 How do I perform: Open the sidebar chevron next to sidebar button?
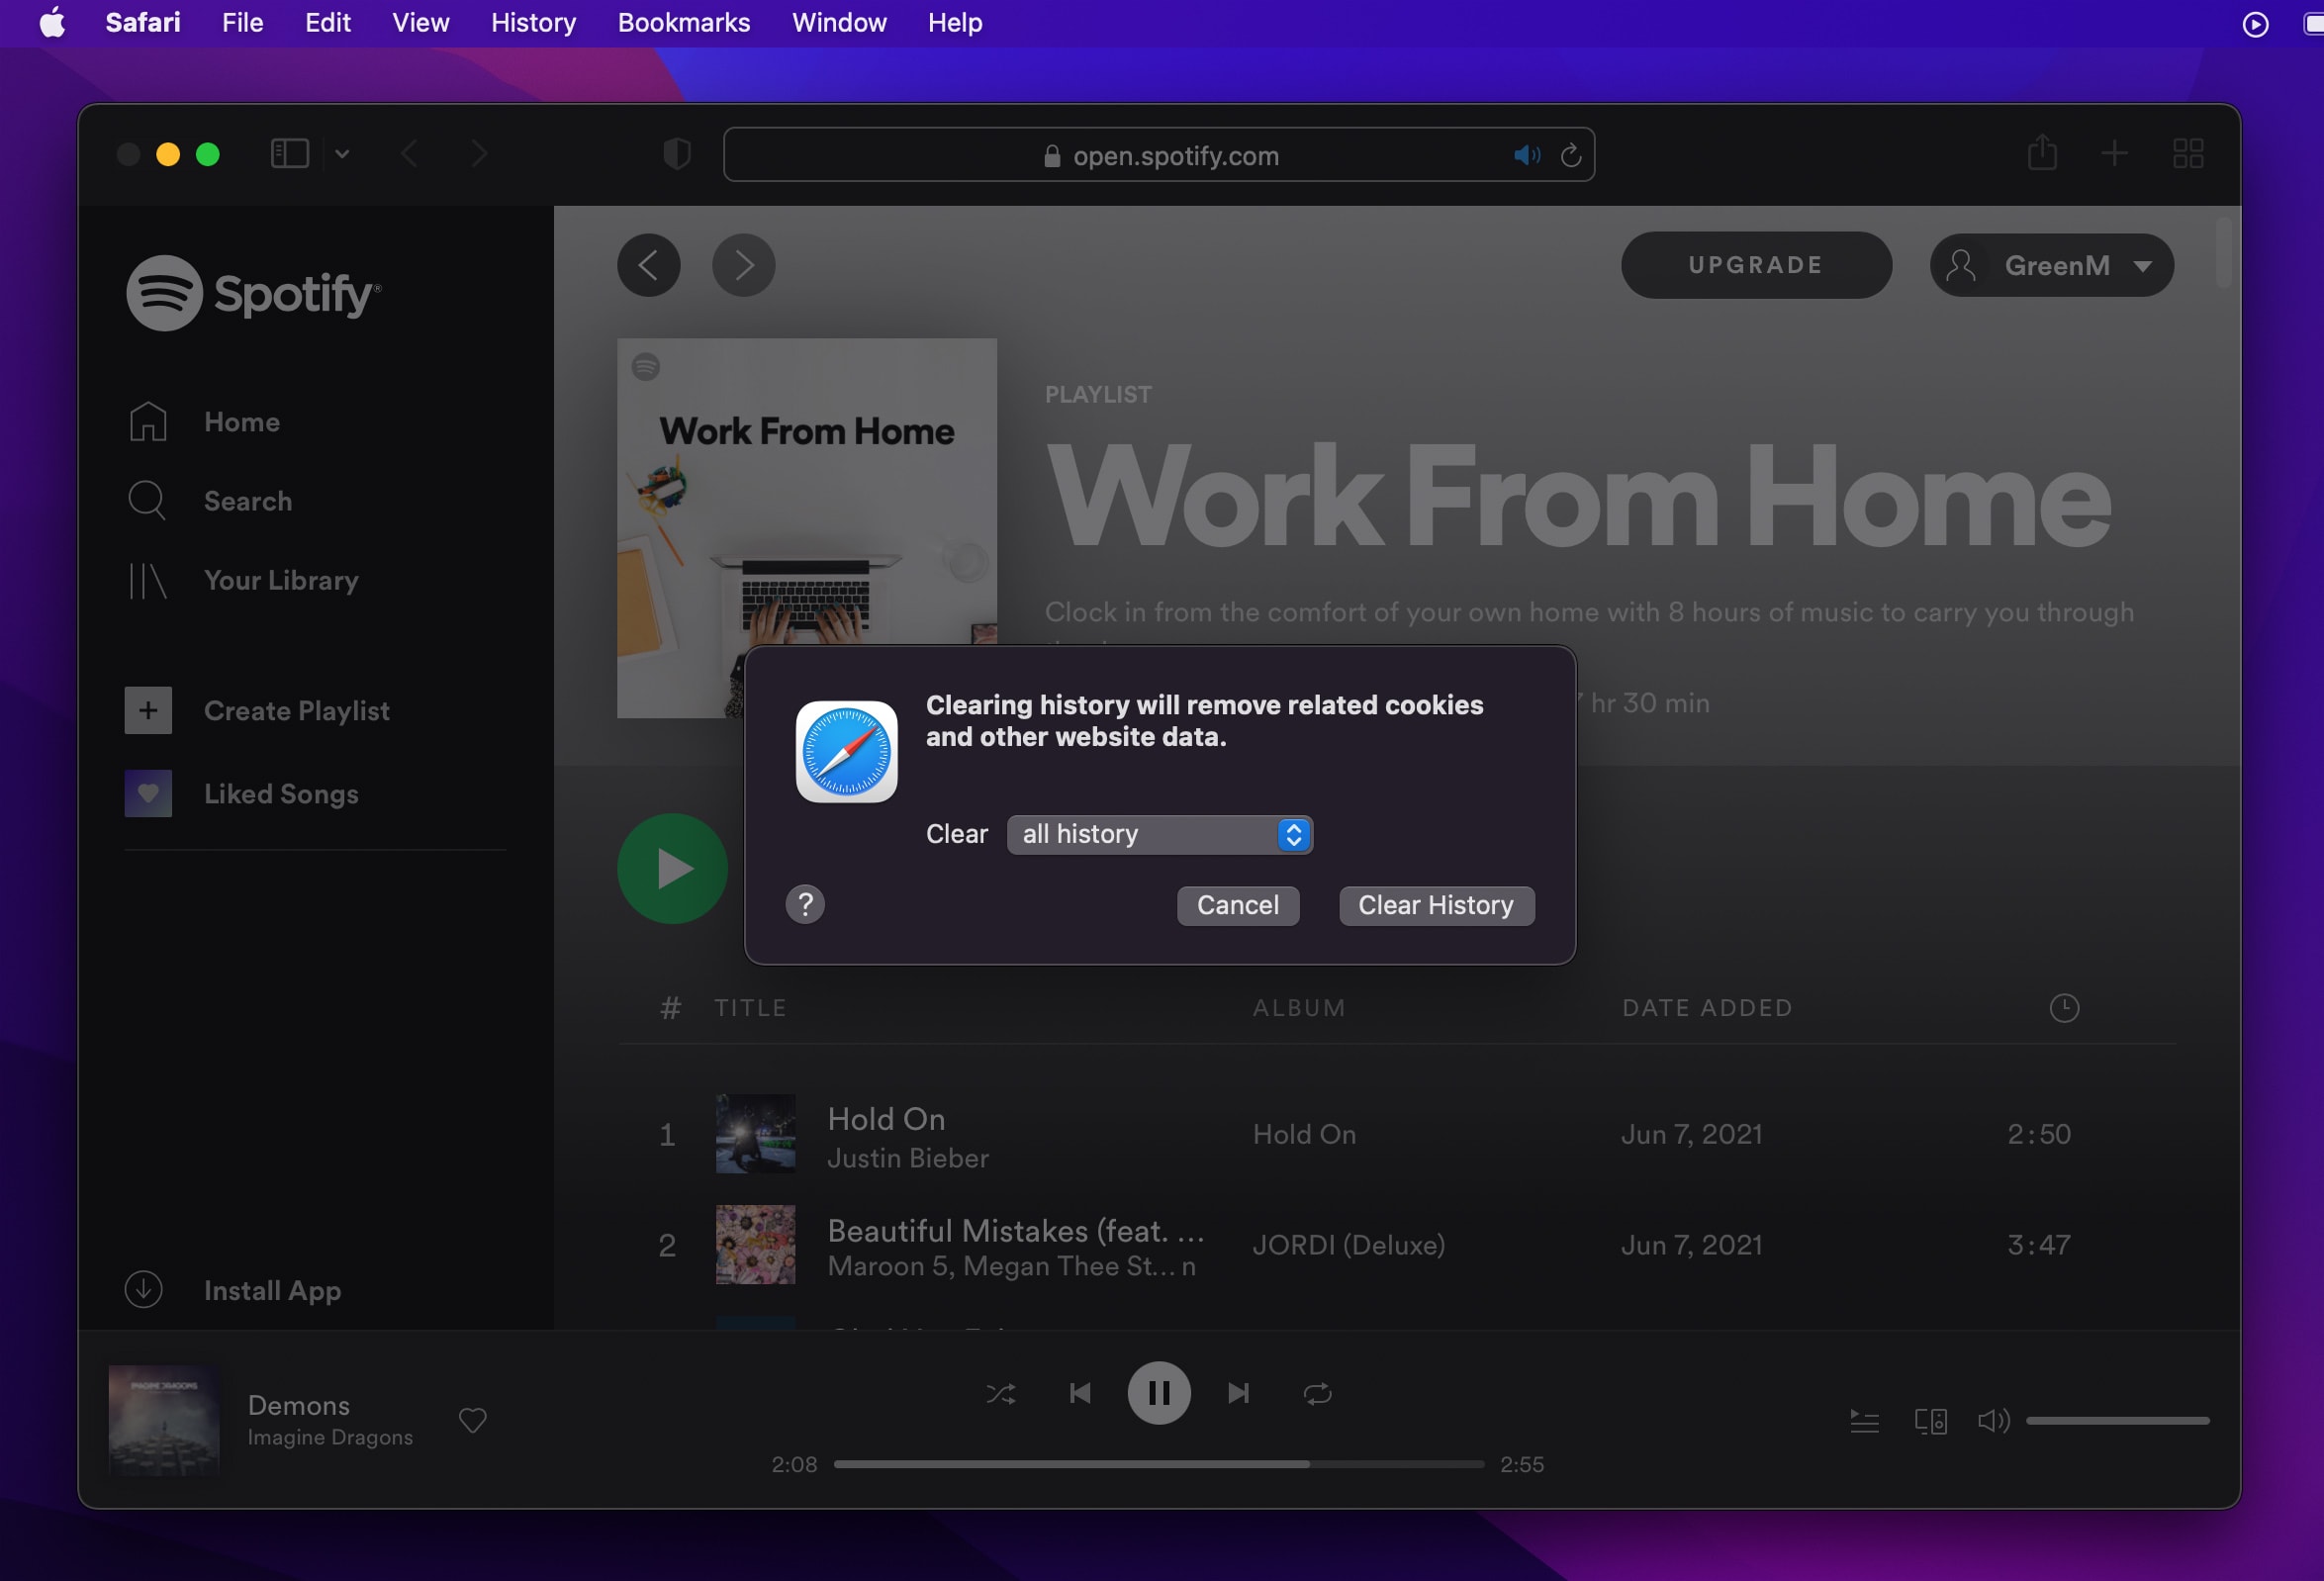pos(341,154)
